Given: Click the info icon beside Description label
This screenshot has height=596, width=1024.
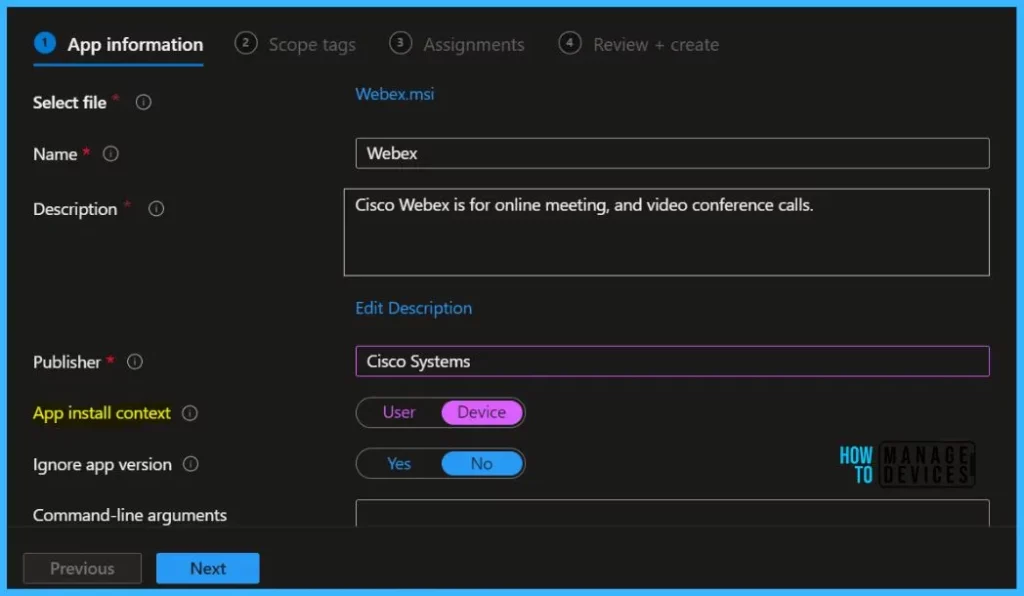Looking at the screenshot, I should click(x=156, y=209).
